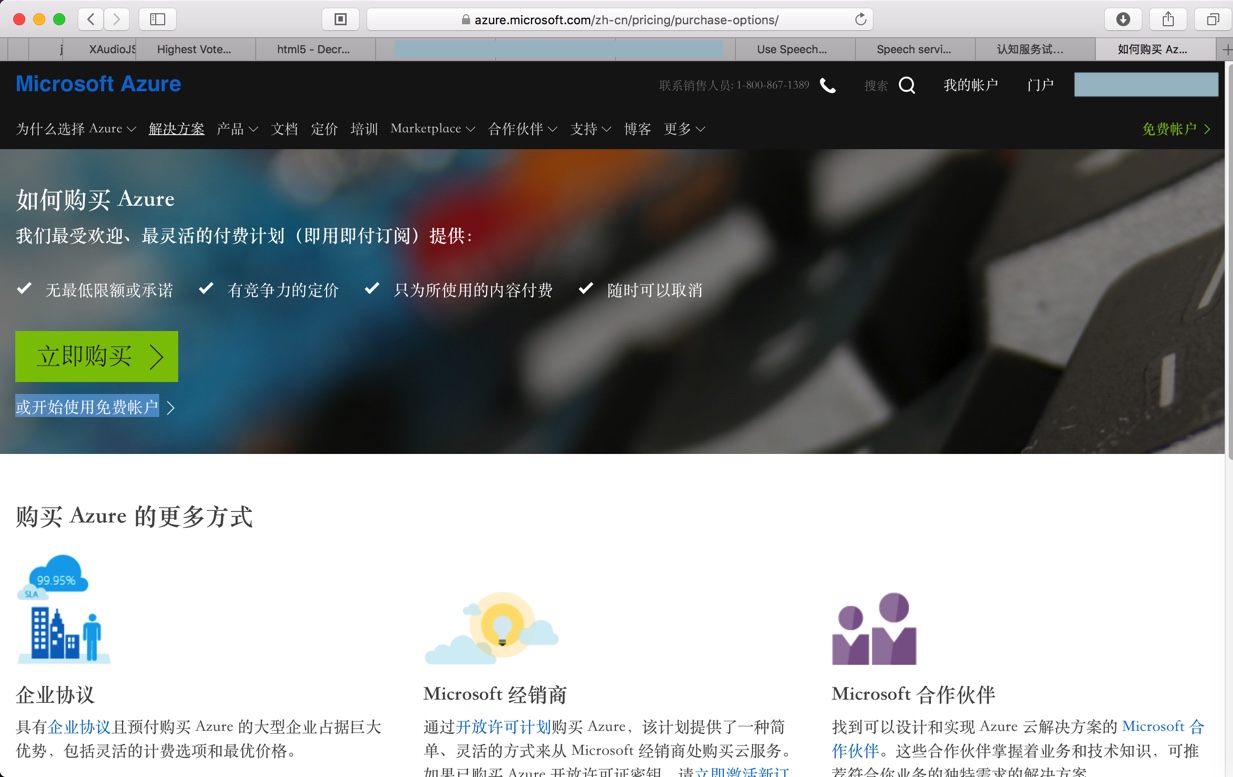This screenshot has width=1233, height=777.
Task: Switch to the Highest Vote... tab
Action: (196, 49)
